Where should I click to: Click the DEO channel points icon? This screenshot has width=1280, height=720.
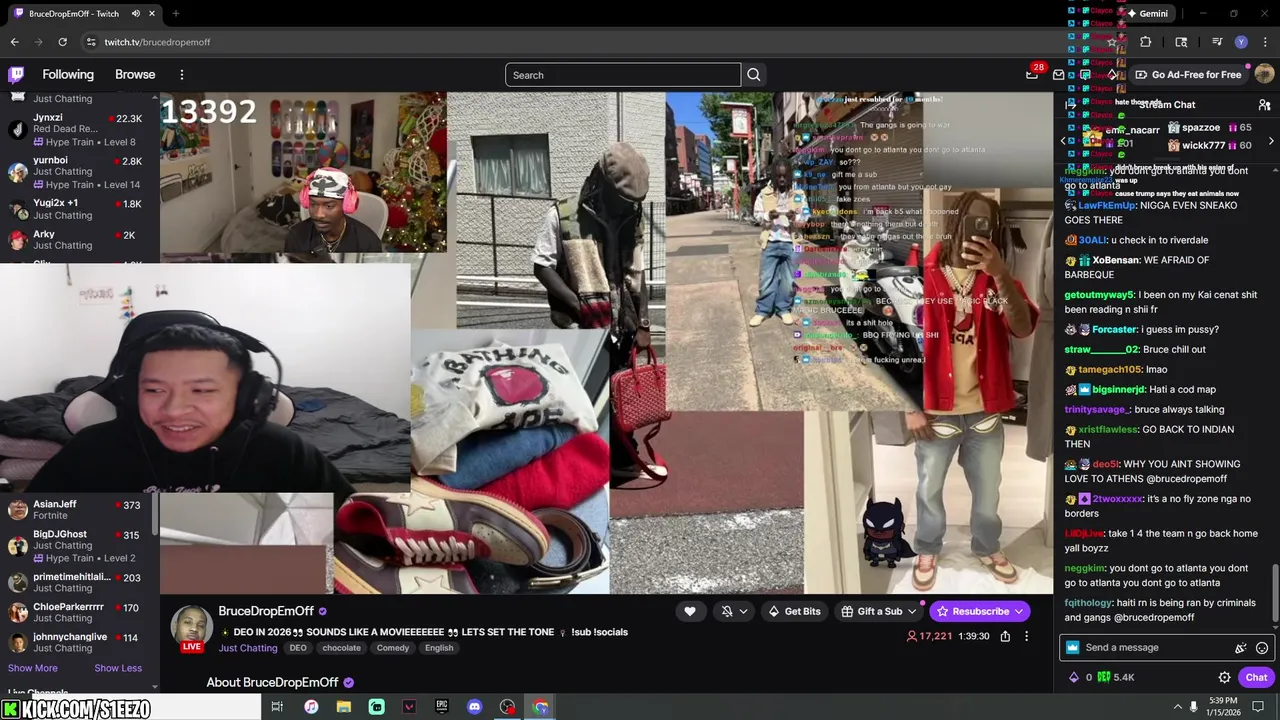point(1104,677)
